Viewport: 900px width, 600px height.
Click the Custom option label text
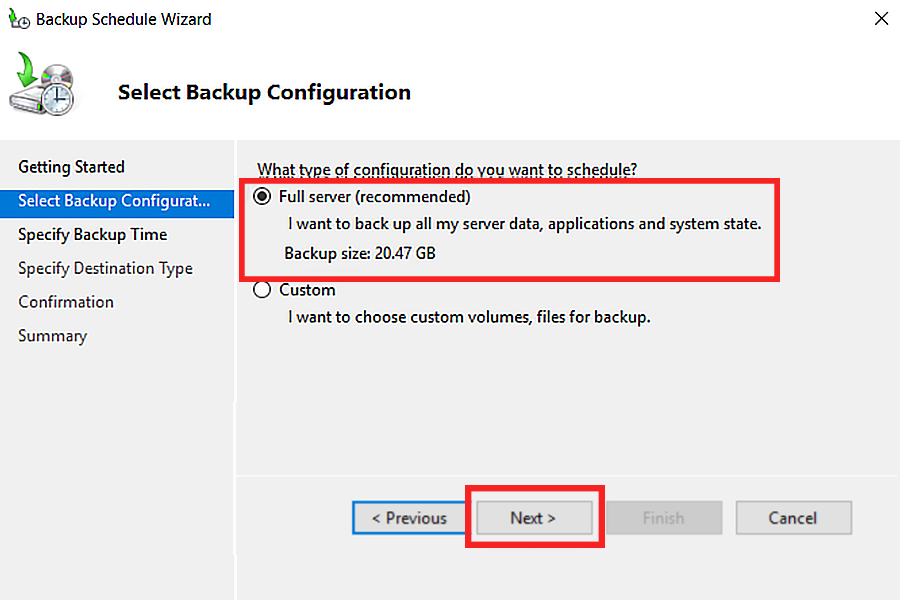pos(307,290)
